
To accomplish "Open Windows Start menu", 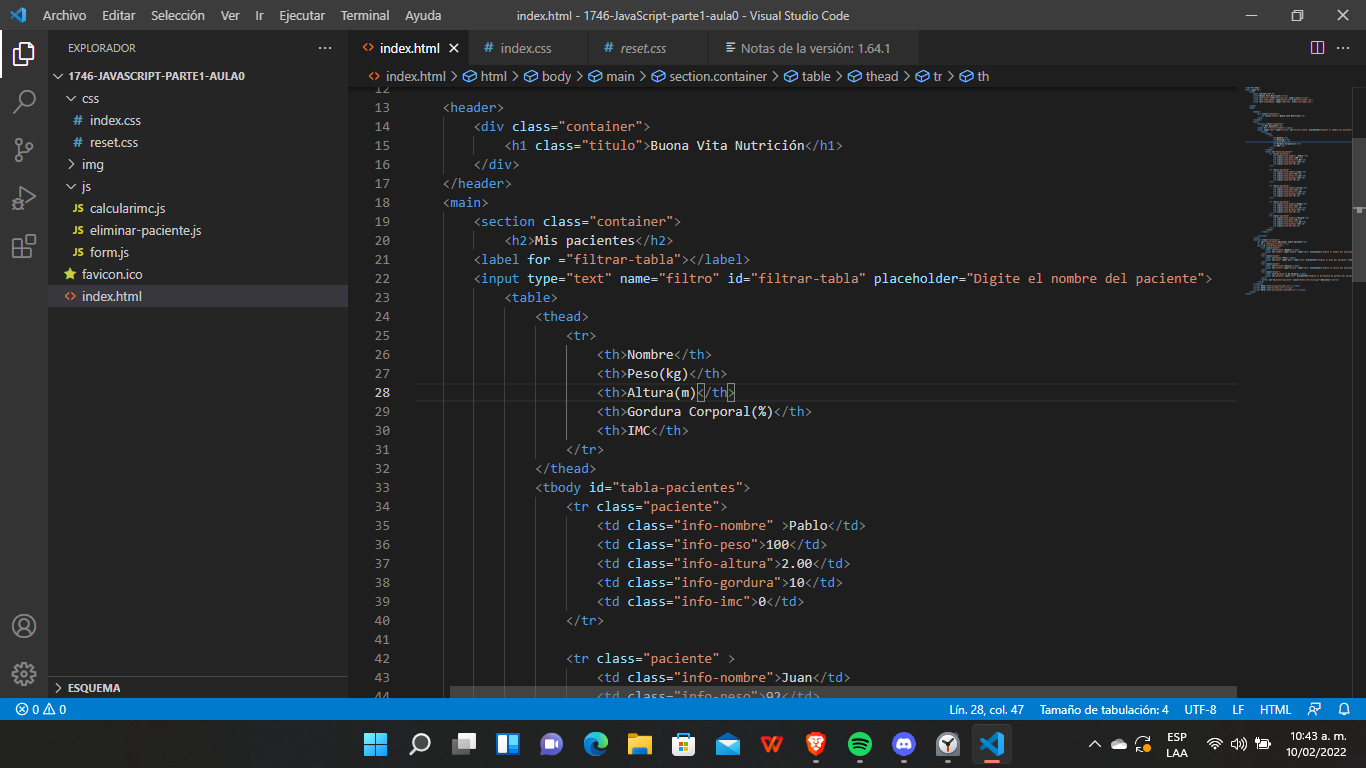I will point(375,744).
